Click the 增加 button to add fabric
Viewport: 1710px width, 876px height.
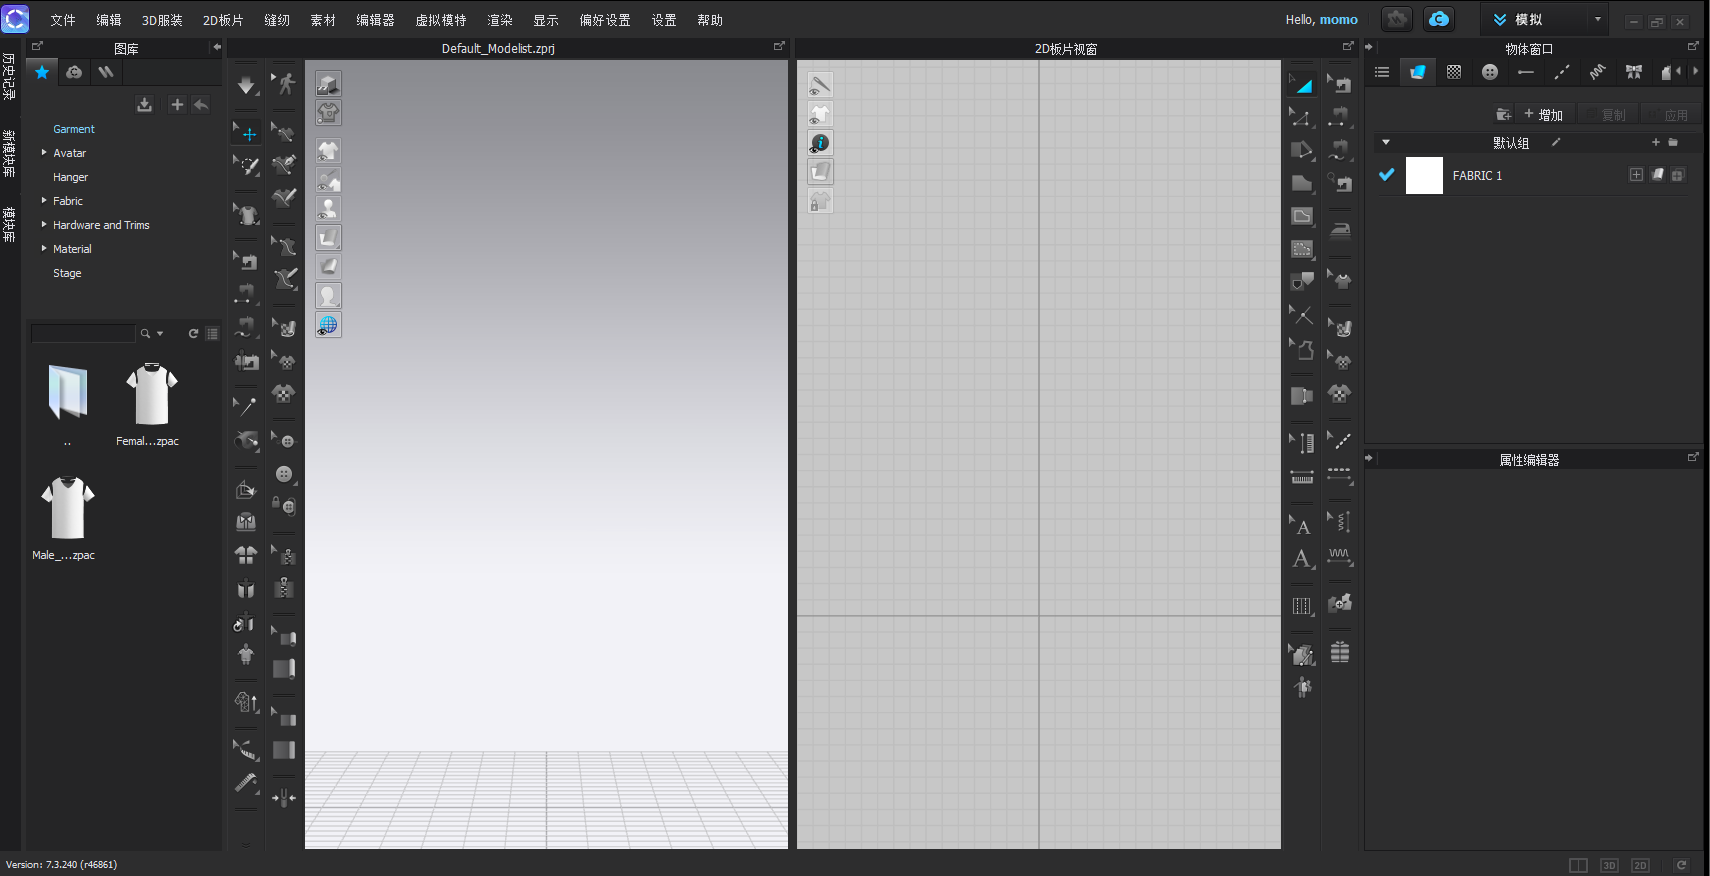tap(1543, 115)
